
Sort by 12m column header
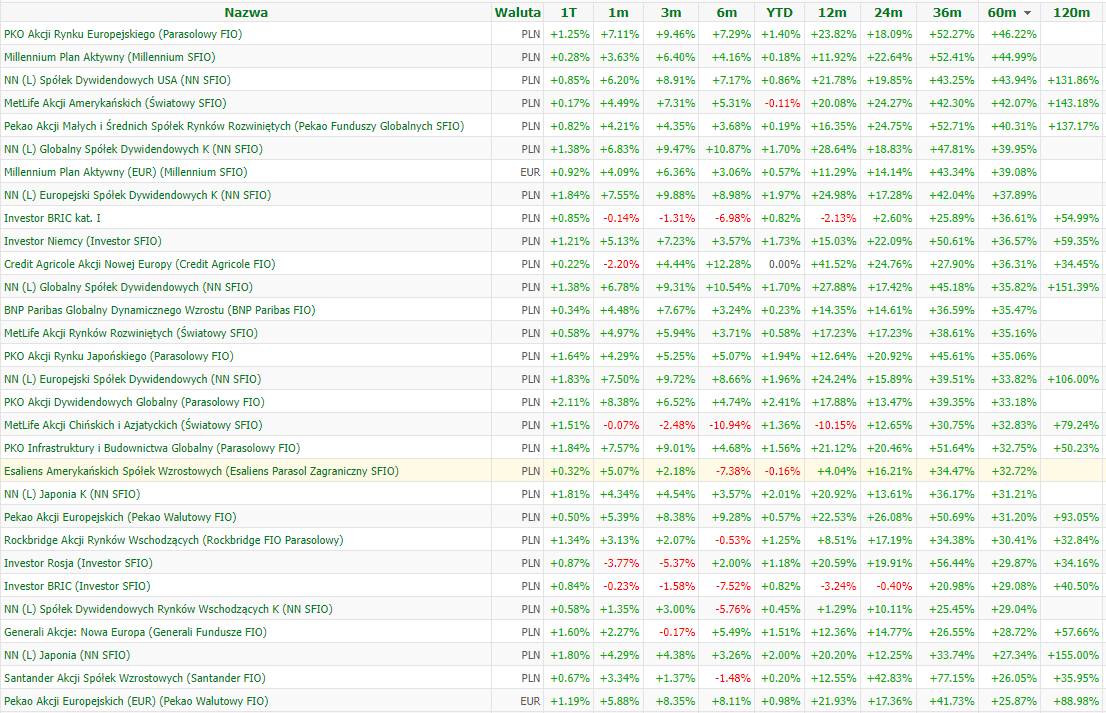(x=832, y=13)
